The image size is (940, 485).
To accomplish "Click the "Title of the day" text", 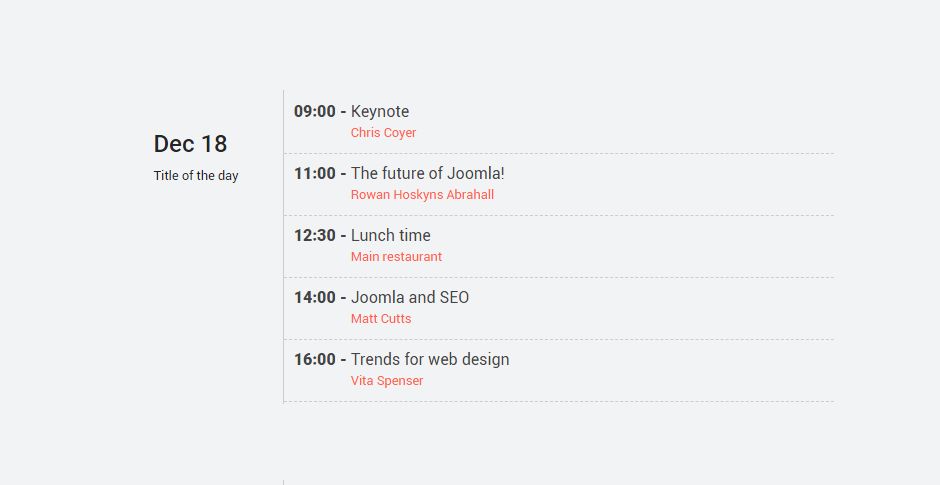I will pyautogui.click(x=195, y=176).
